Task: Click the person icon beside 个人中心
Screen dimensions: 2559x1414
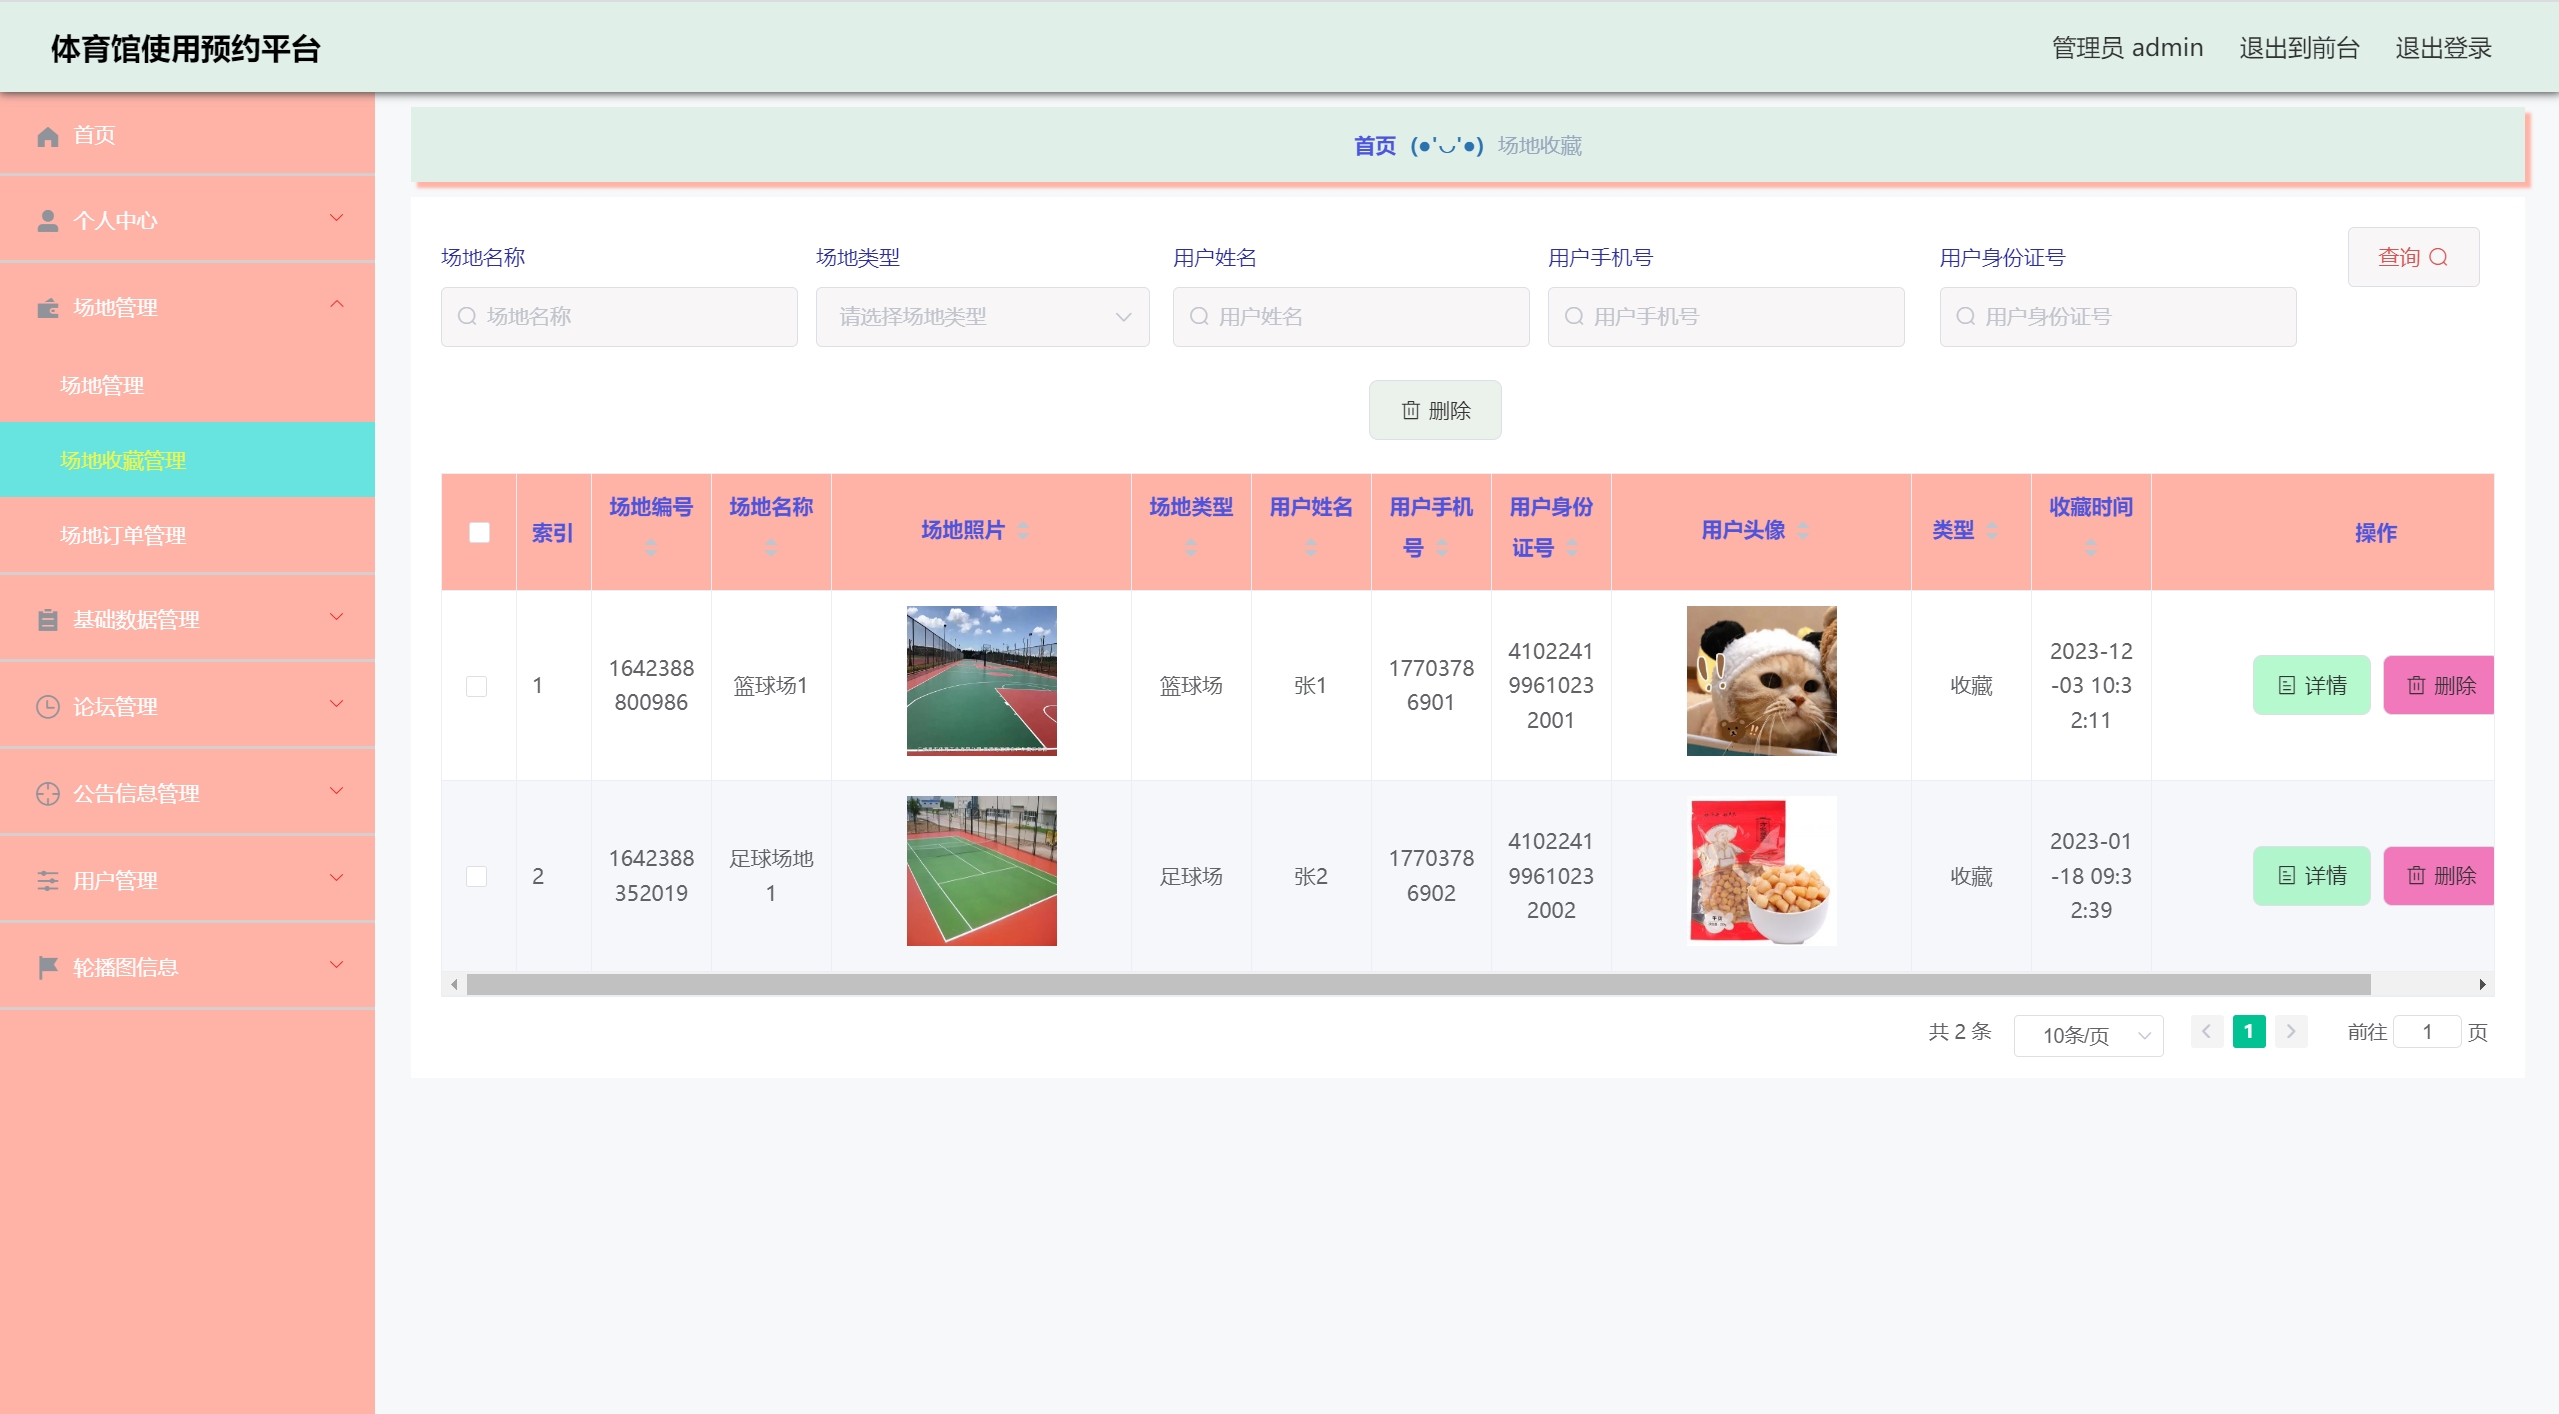Action: point(47,221)
